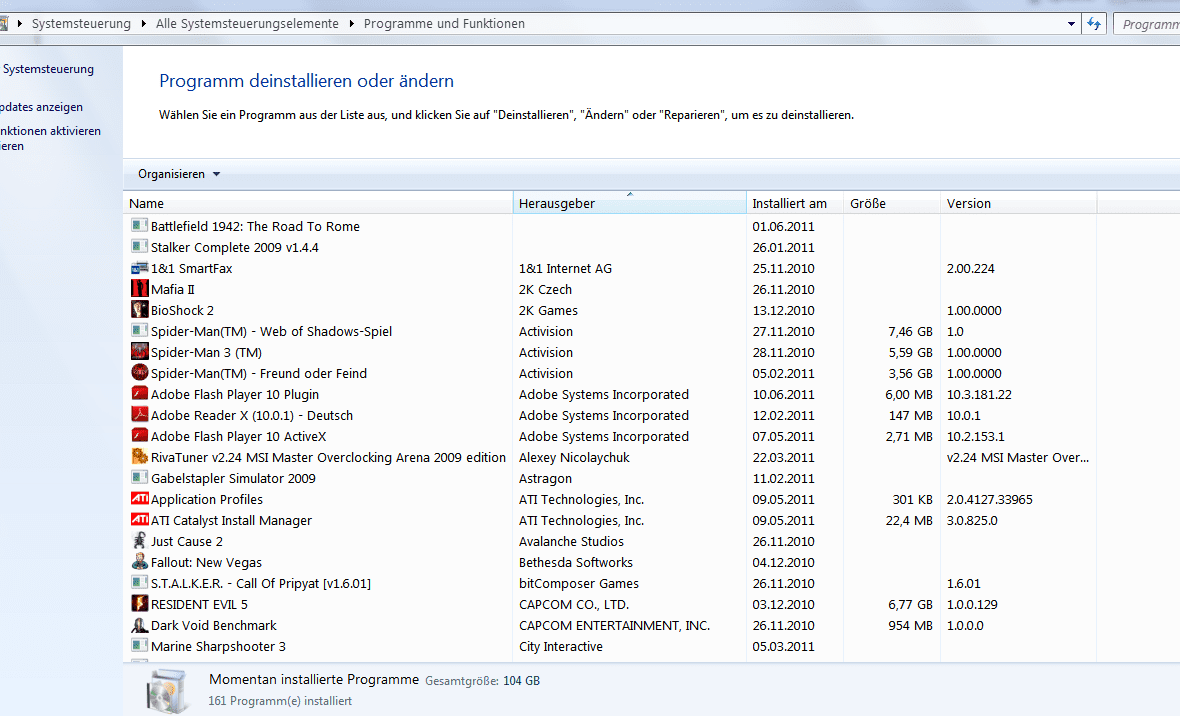
Task: Click the Dark Void Benchmark icon
Action: click(139, 625)
